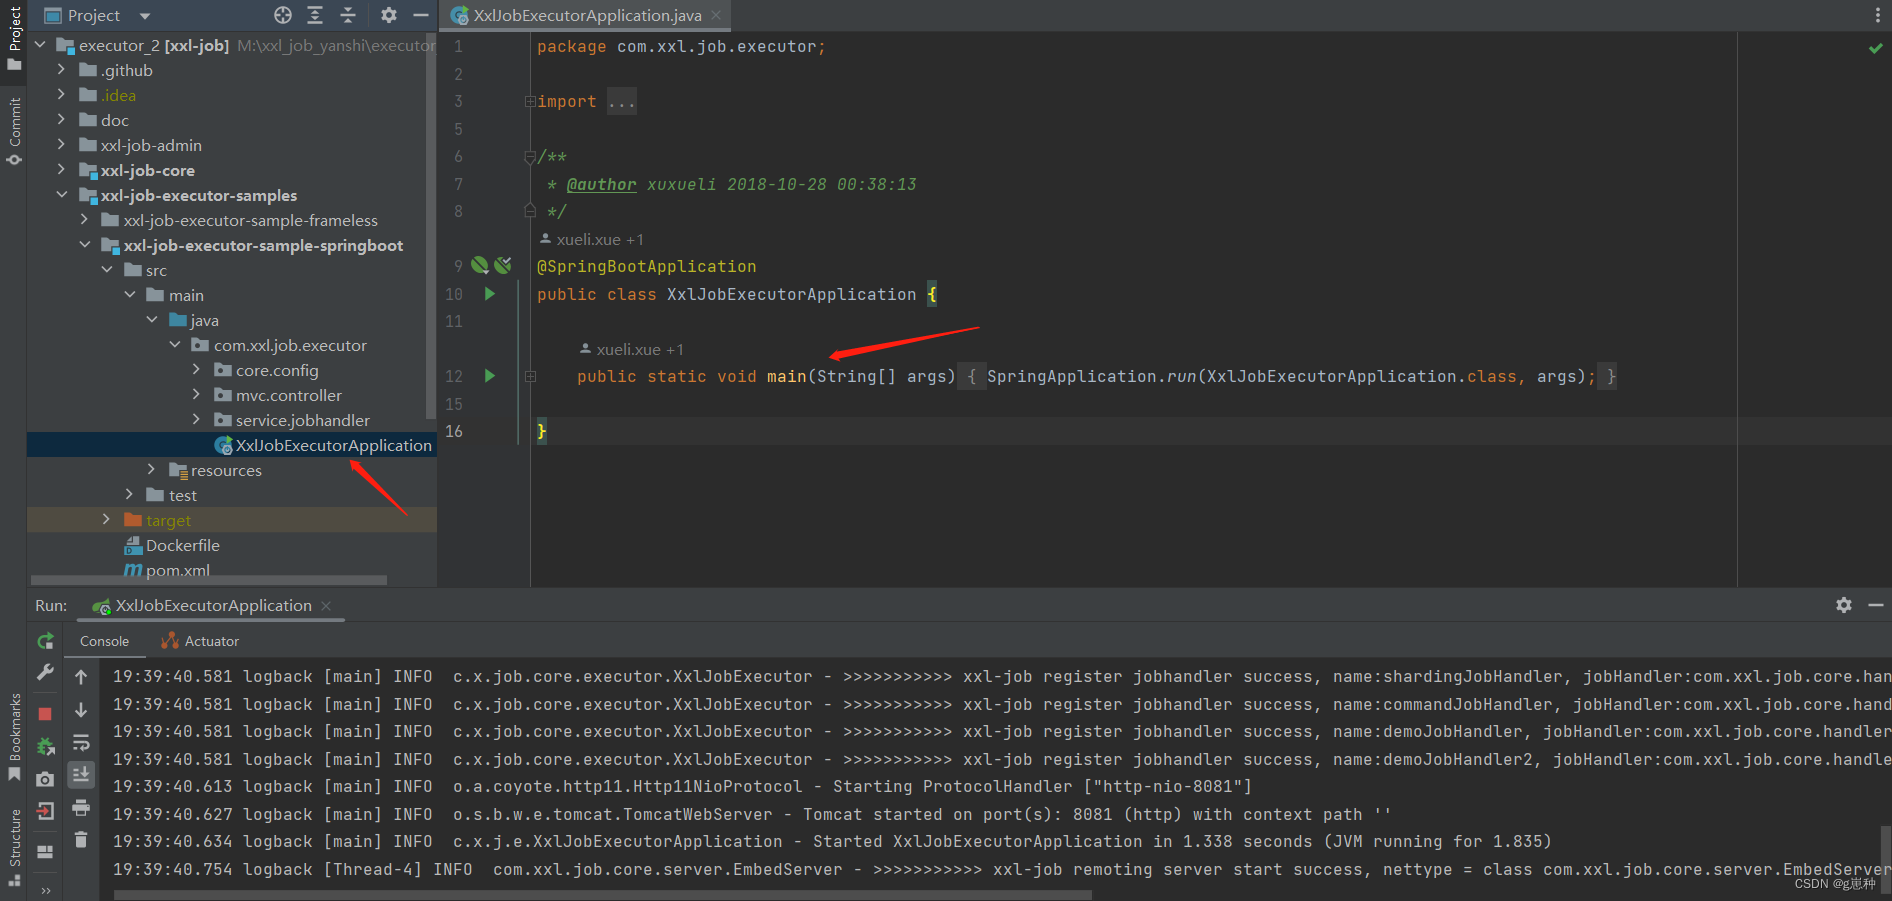Expand the core.config package
The image size is (1892, 901).
point(196,369)
